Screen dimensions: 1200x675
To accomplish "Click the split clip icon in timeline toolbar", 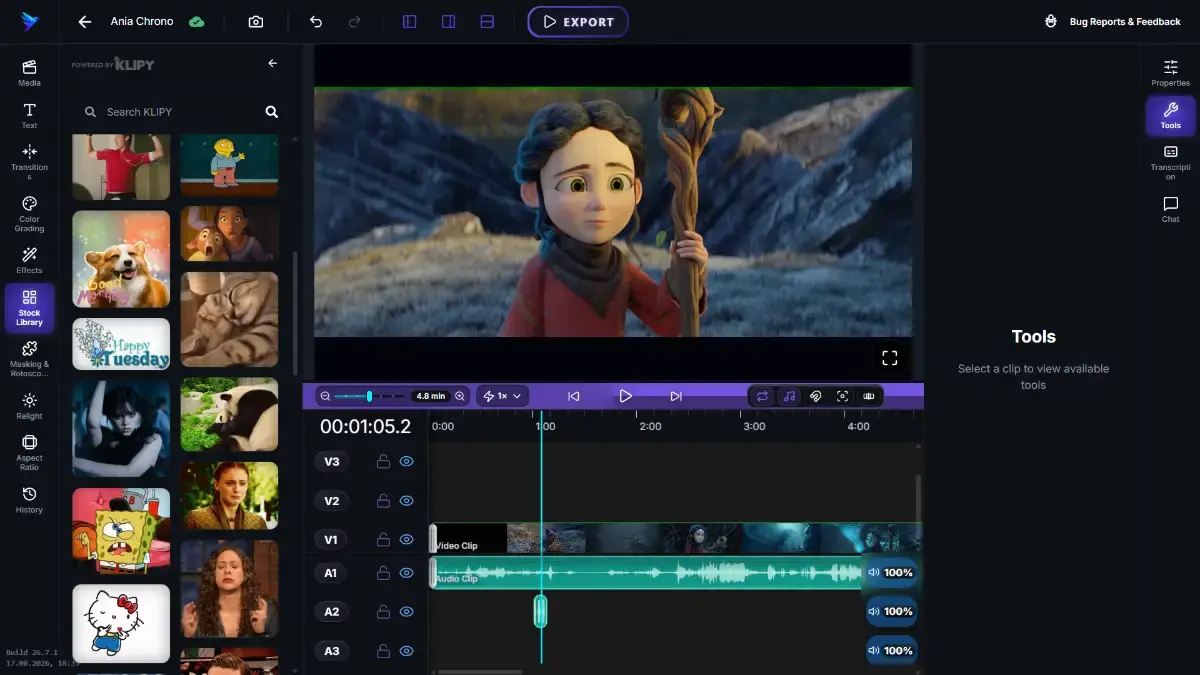I will point(868,396).
